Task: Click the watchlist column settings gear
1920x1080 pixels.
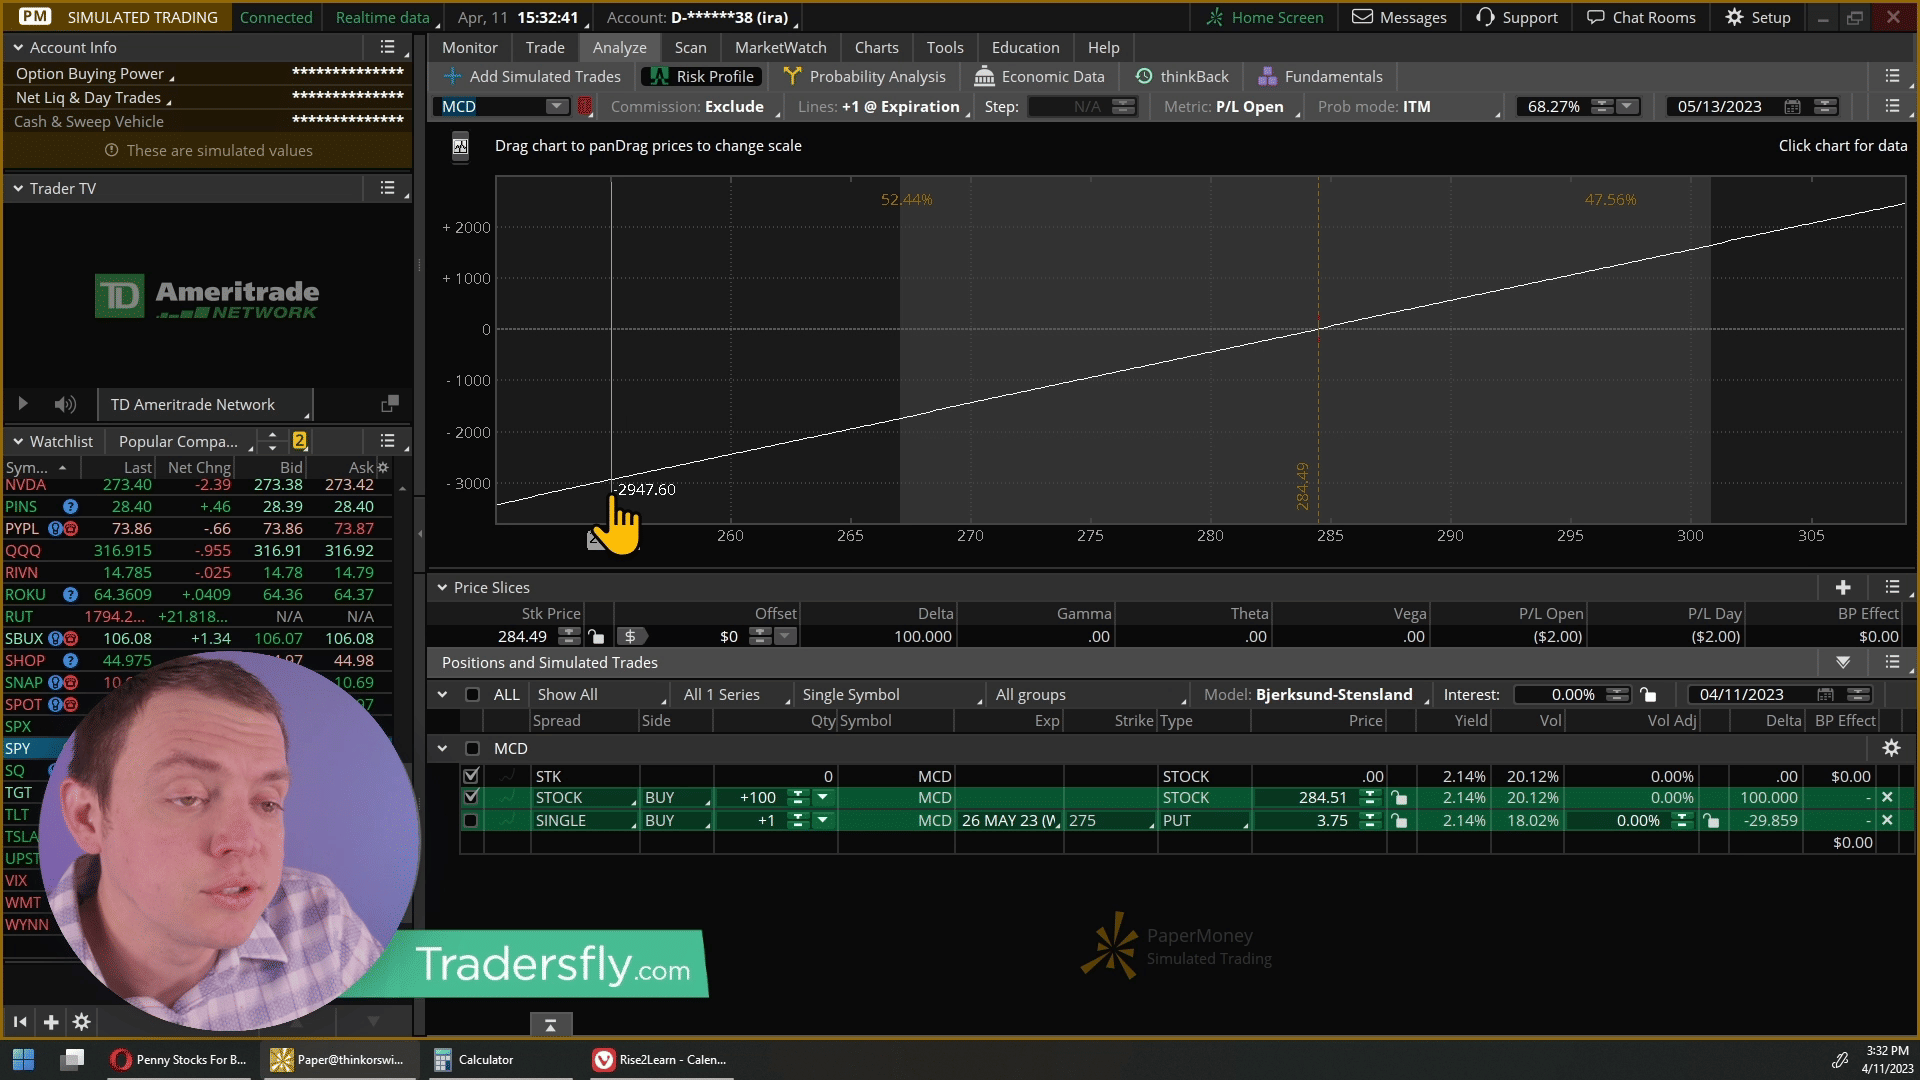Action: coord(382,467)
